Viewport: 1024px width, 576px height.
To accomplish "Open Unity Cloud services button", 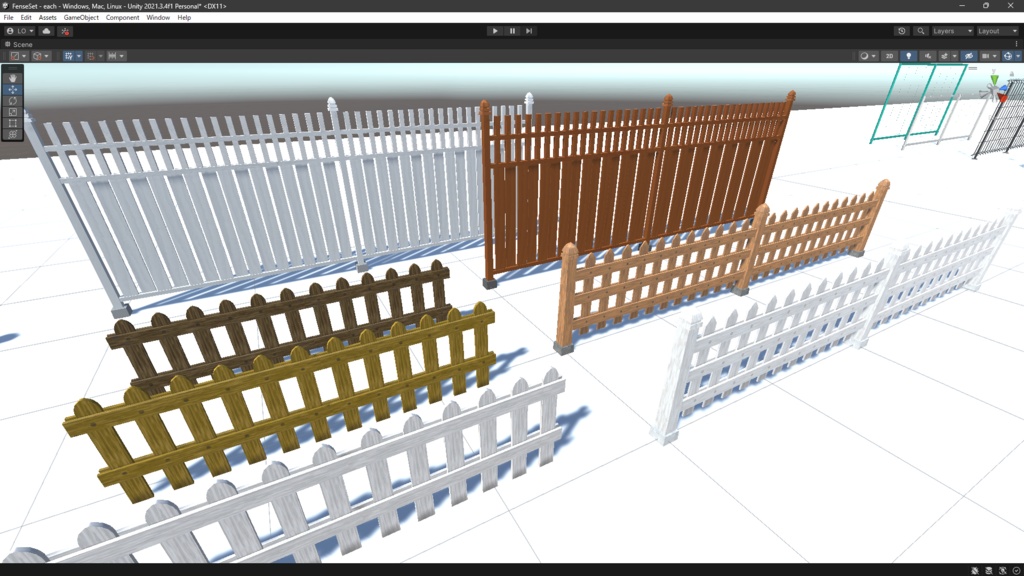I will click(46, 31).
